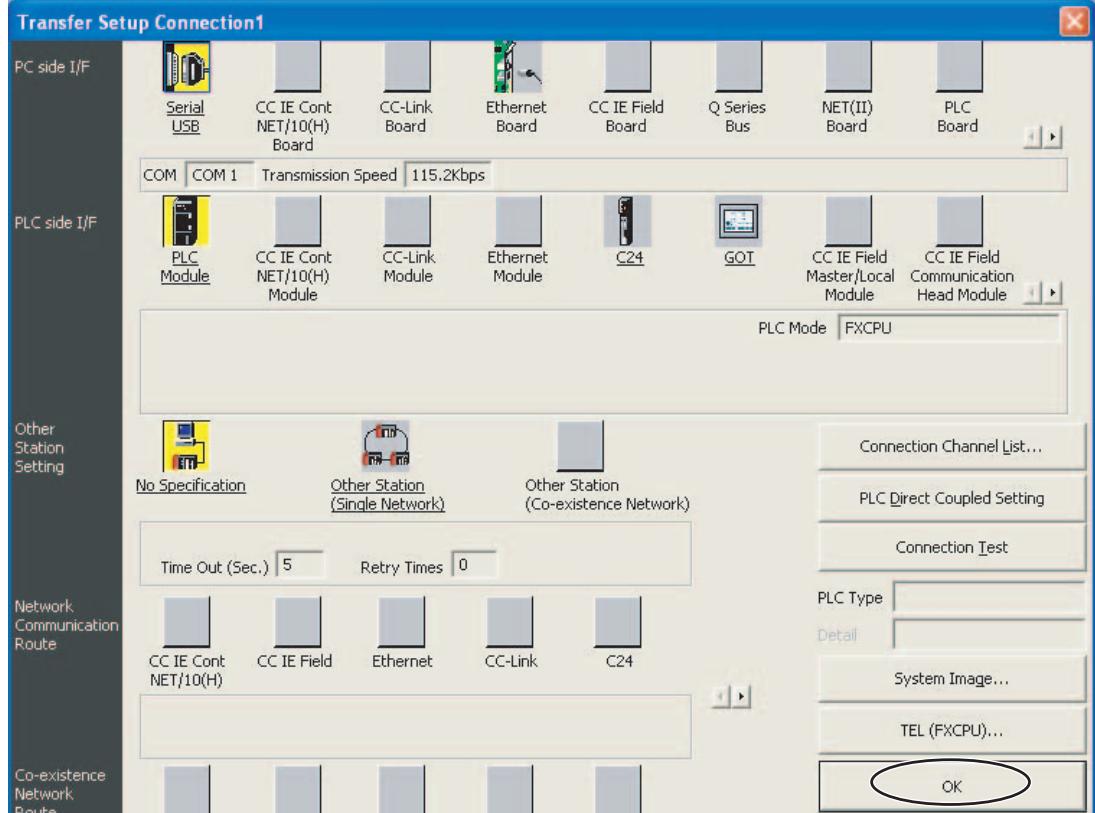Click PLC side I/F row right arrow
This screenshot has width=1095, height=813.
tap(1052, 292)
